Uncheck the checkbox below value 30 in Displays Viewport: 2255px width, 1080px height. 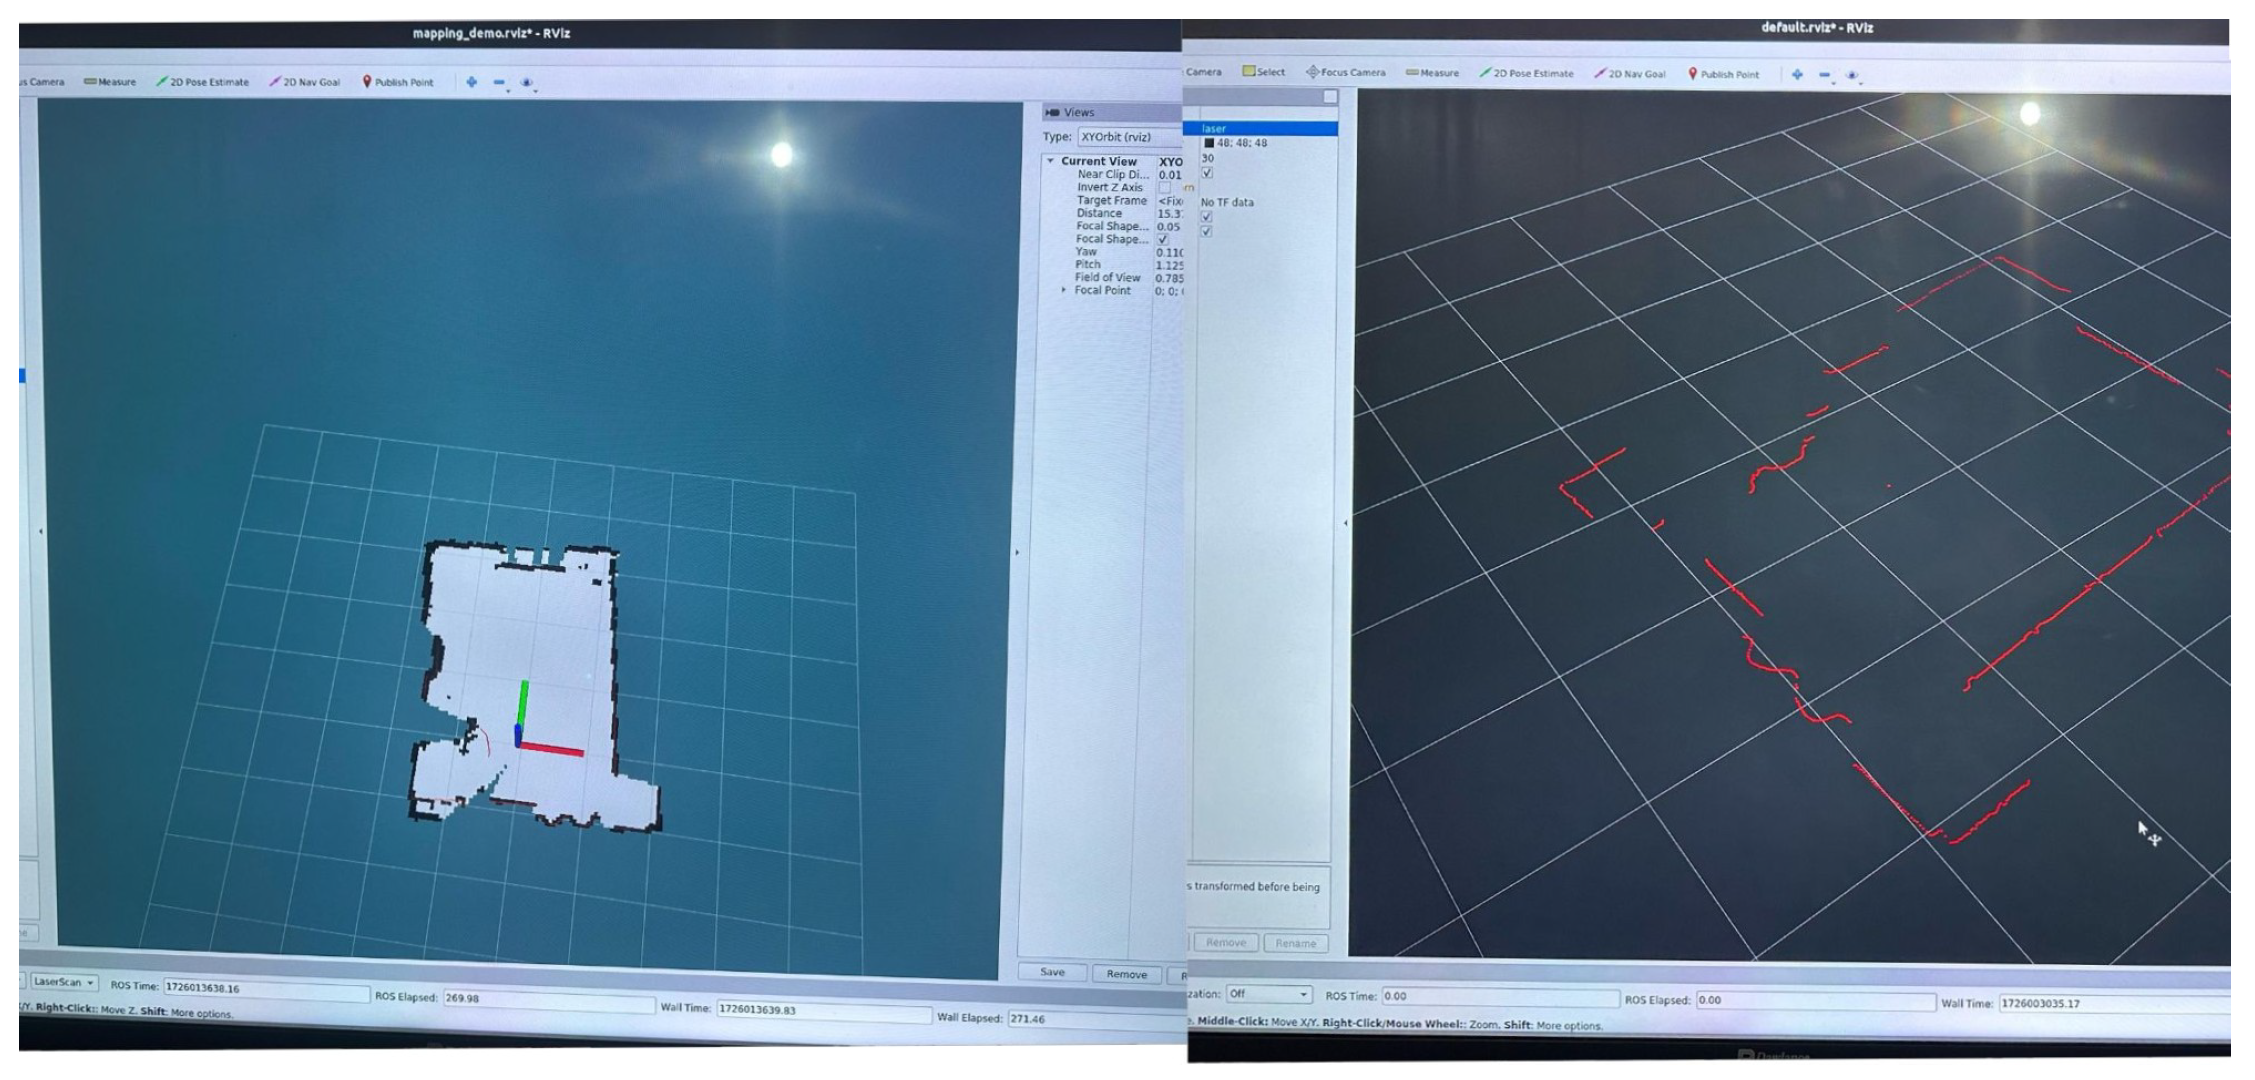[1207, 173]
